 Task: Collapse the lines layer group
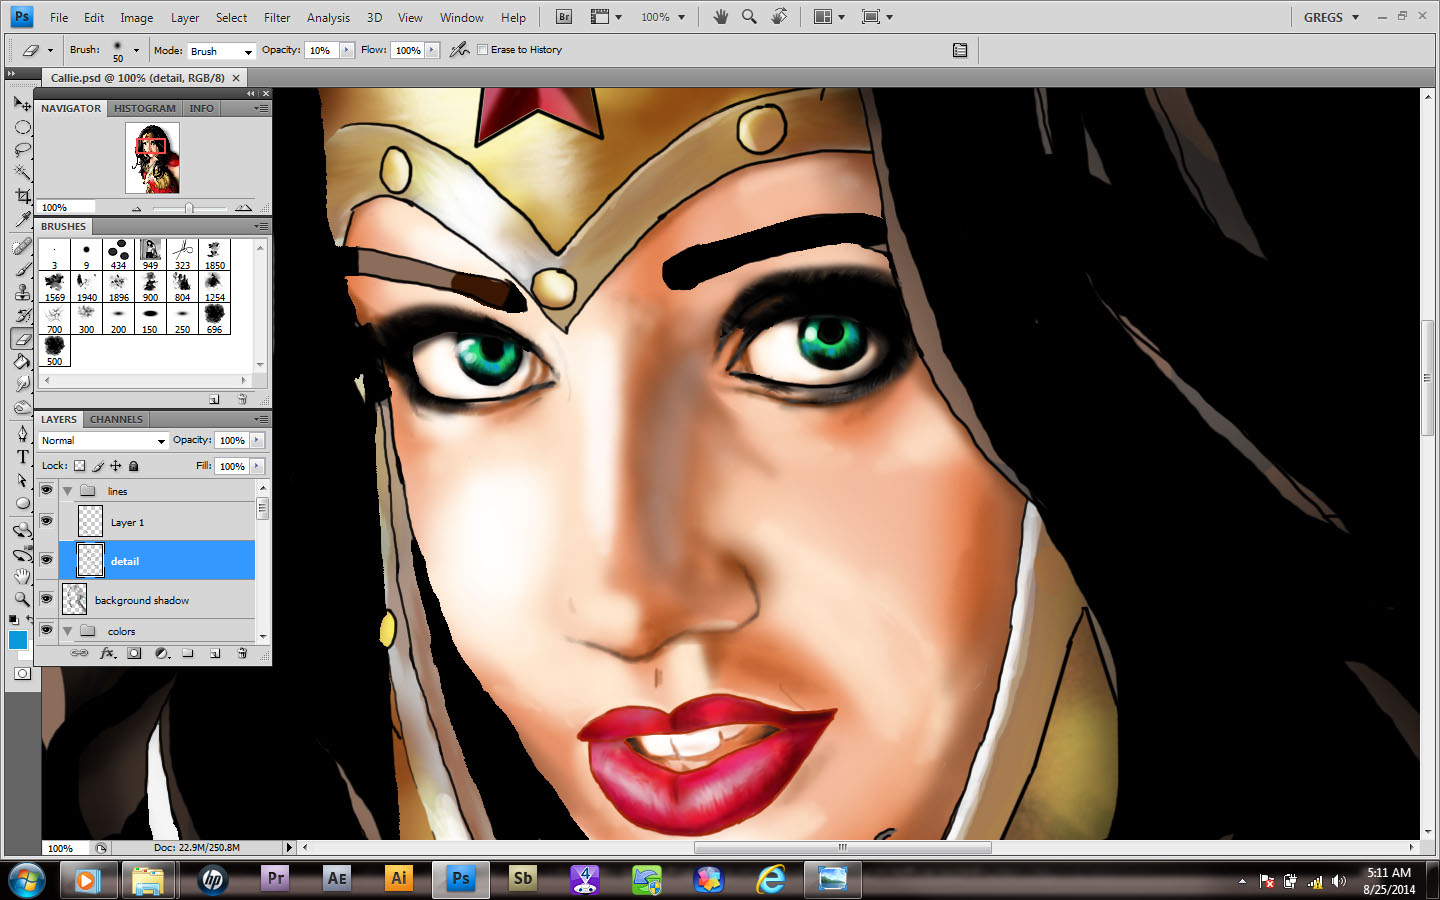point(68,491)
